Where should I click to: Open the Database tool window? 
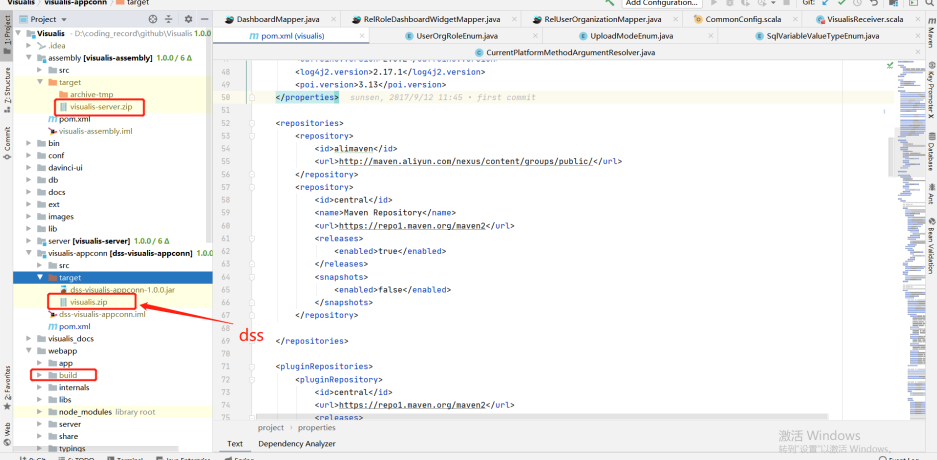929,157
